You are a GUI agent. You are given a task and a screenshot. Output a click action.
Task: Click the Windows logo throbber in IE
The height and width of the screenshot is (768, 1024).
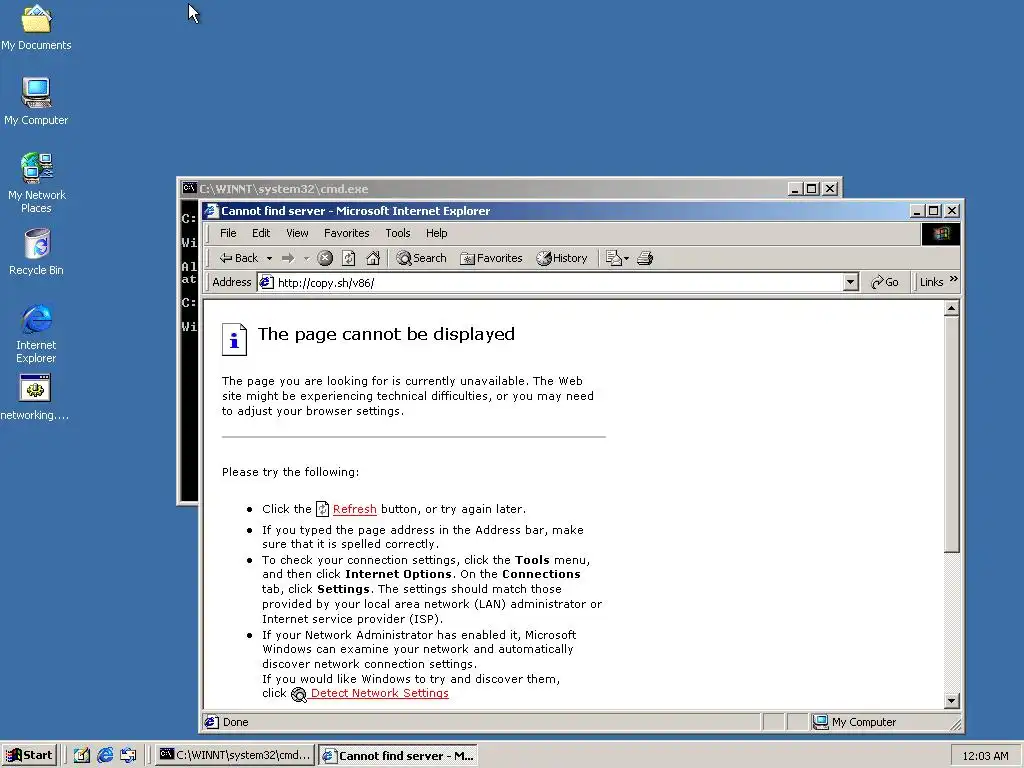pos(941,234)
